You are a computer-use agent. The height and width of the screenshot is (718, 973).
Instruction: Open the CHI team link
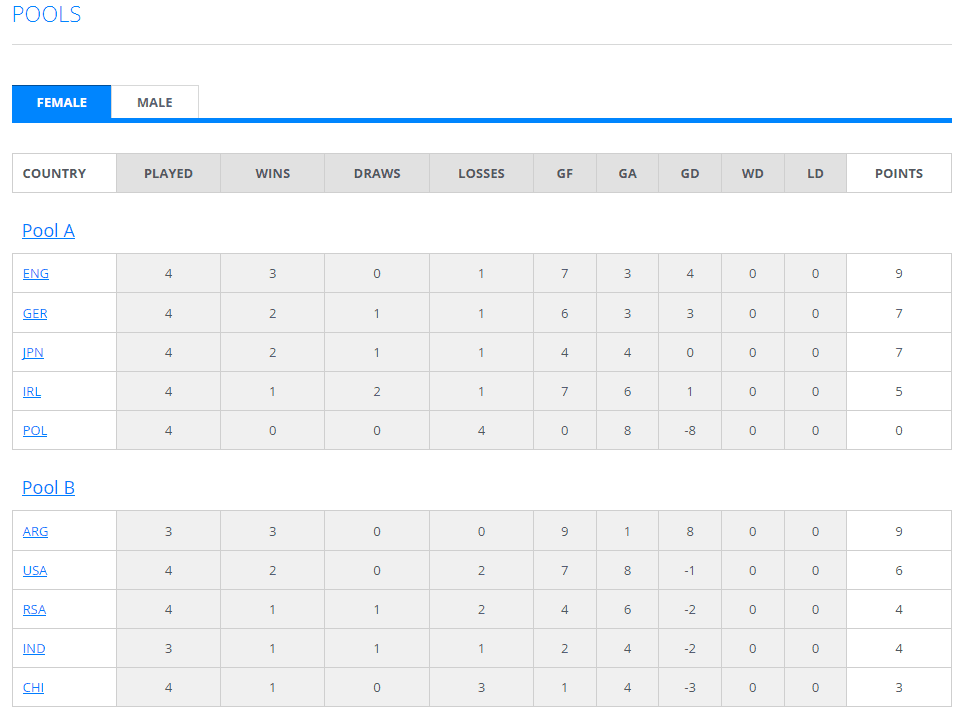click(x=33, y=688)
